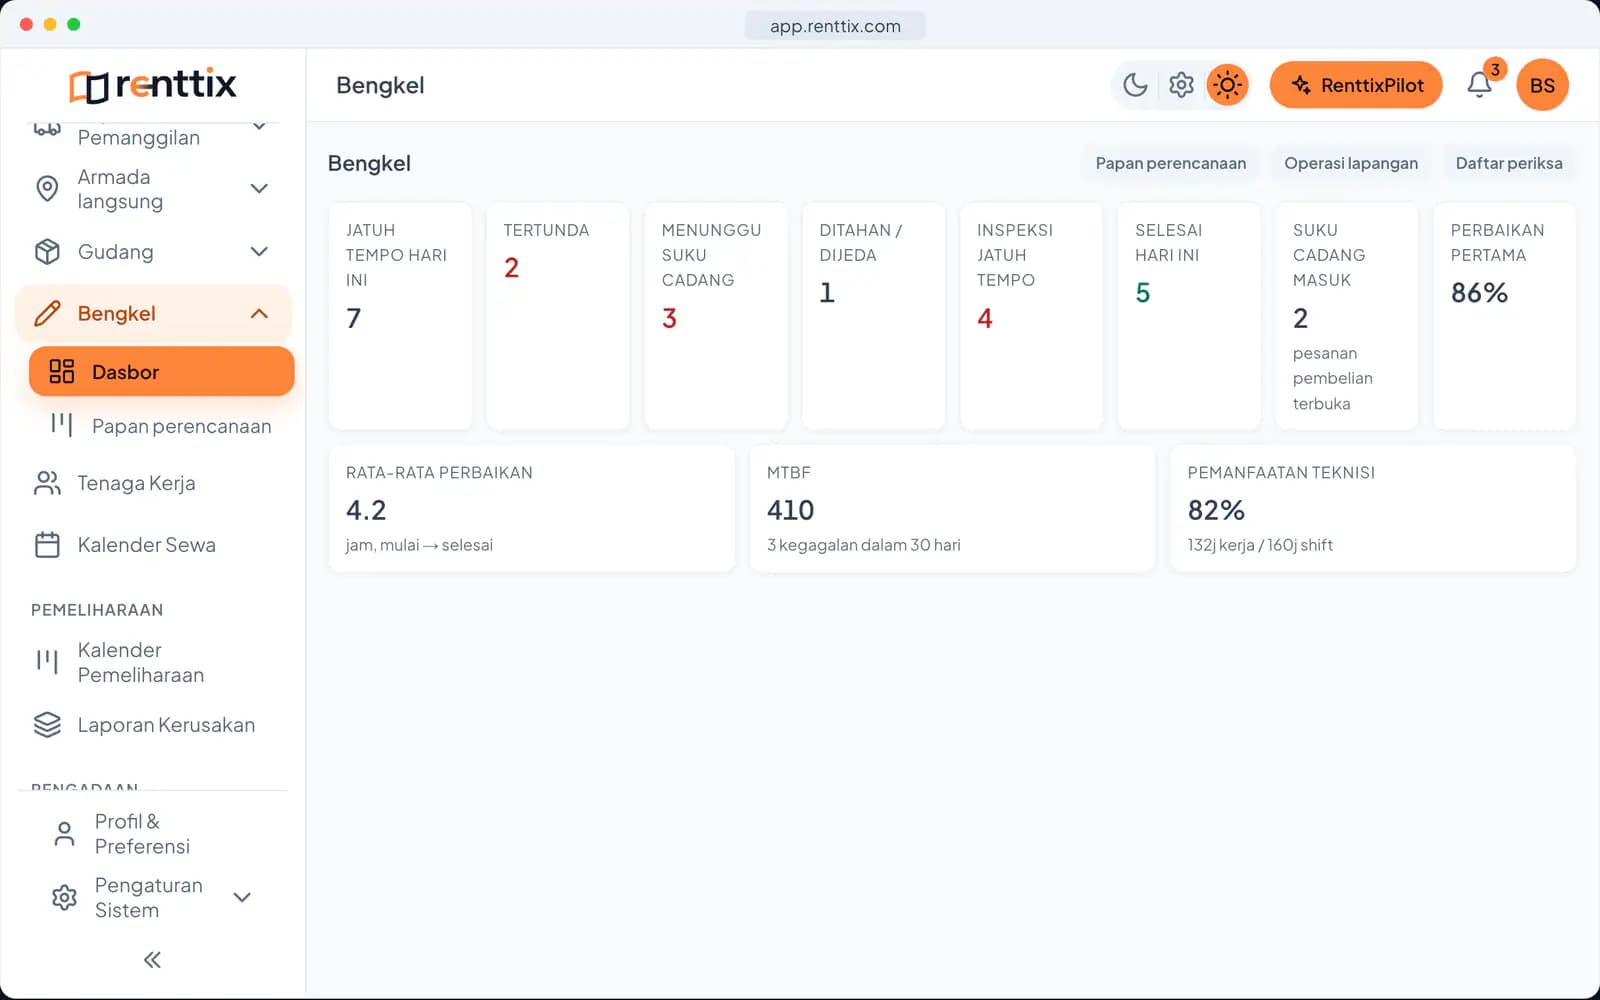Open Profil & Preferensi
This screenshot has width=1600, height=1000.
(142, 834)
